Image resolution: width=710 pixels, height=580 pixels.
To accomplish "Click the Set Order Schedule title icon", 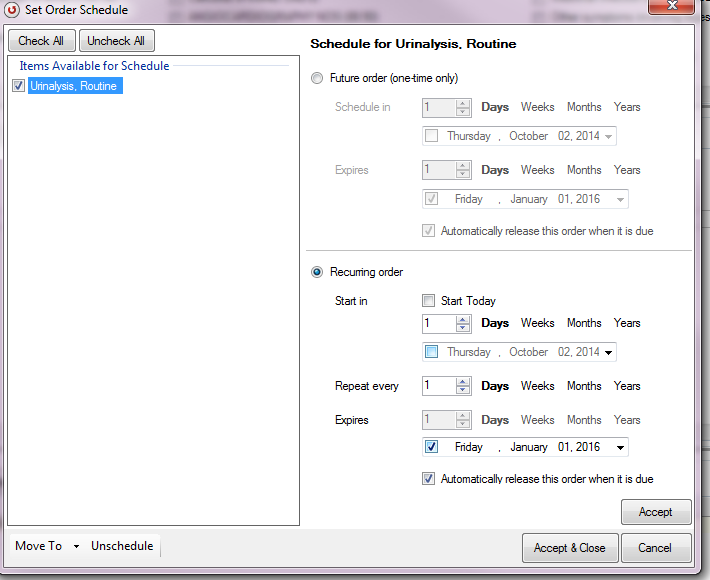I will click(12, 10).
